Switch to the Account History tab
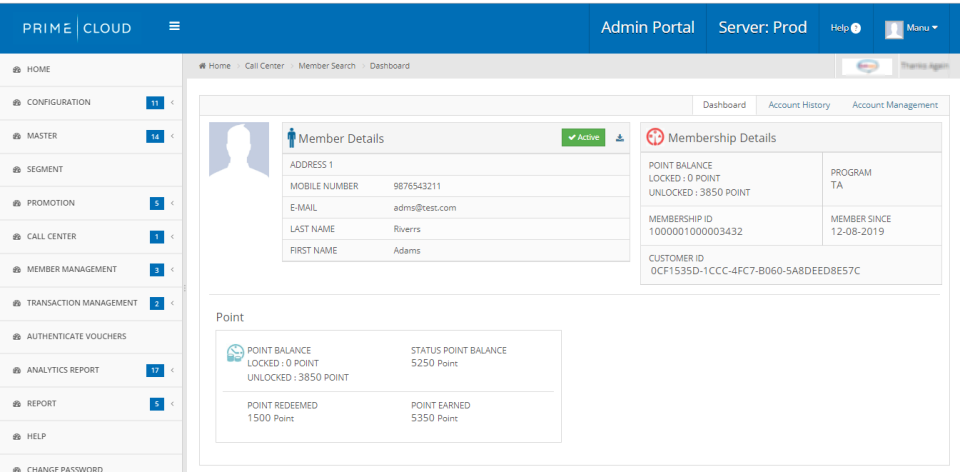960x472 pixels. pos(799,105)
